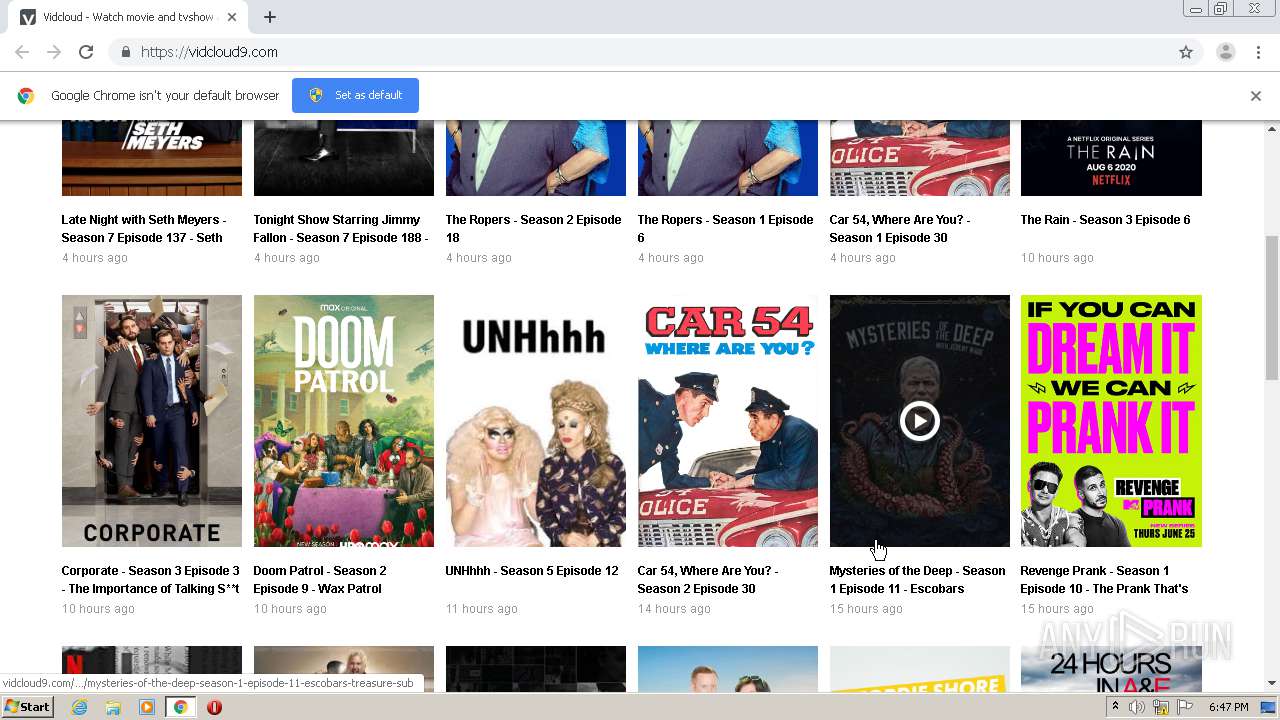
Task: Open Doom Patrol Season 2 Episode 9 title
Action: tap(320, 580)
